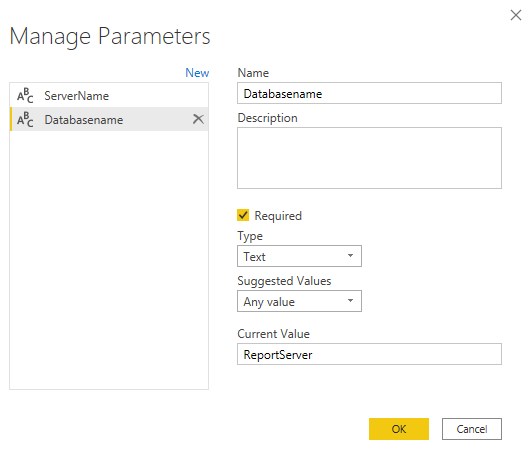The image size is (531, 449).
Task: Select the ServerName parameter in list
Action: 109,95
